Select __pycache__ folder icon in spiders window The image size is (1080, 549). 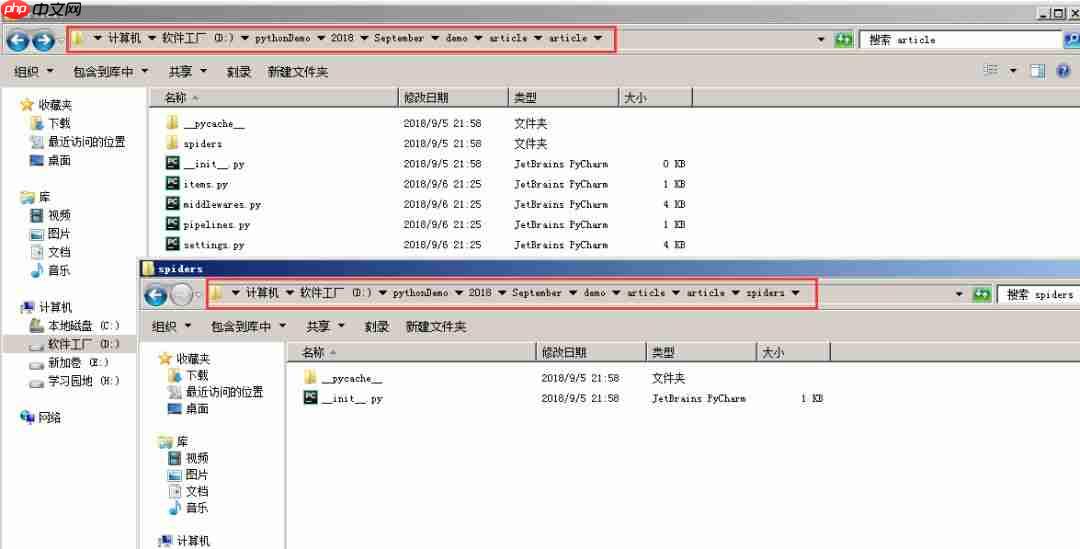tap(310, 377)
